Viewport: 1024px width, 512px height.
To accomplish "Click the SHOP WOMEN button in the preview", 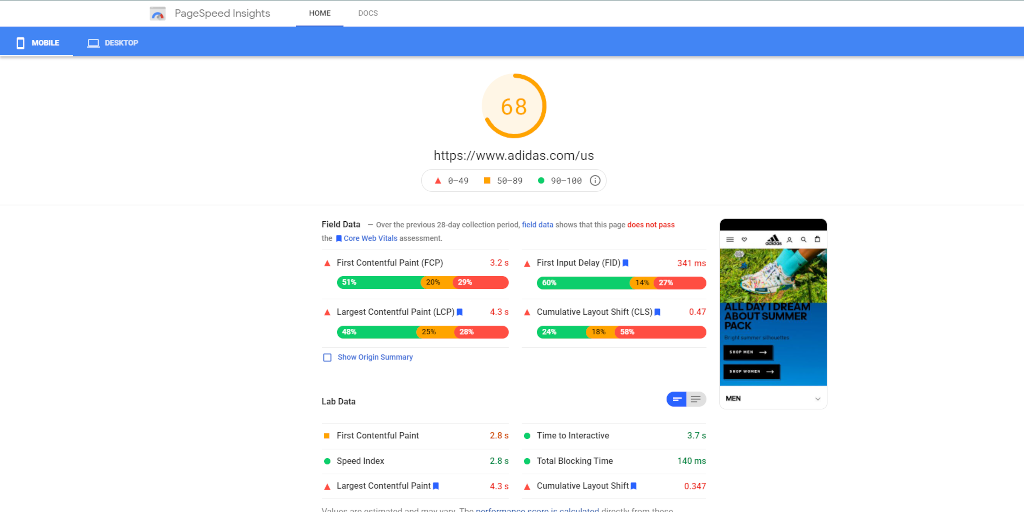I will pos(752,372).
